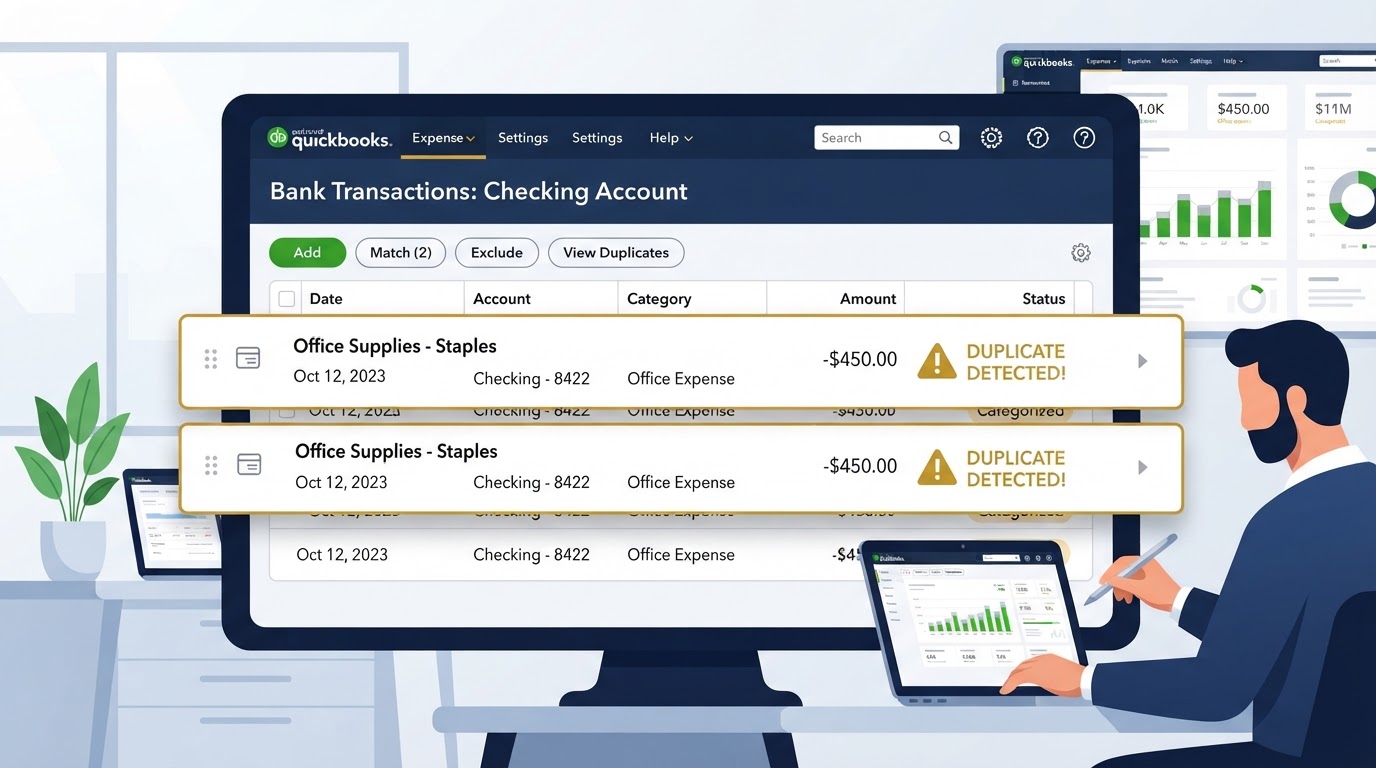Select the 'Bank Transactions: Checking Account' heading
Image resolution: width=1376 pixels, height=768 pixels.
pyautogui.click(x=479, y=191)
